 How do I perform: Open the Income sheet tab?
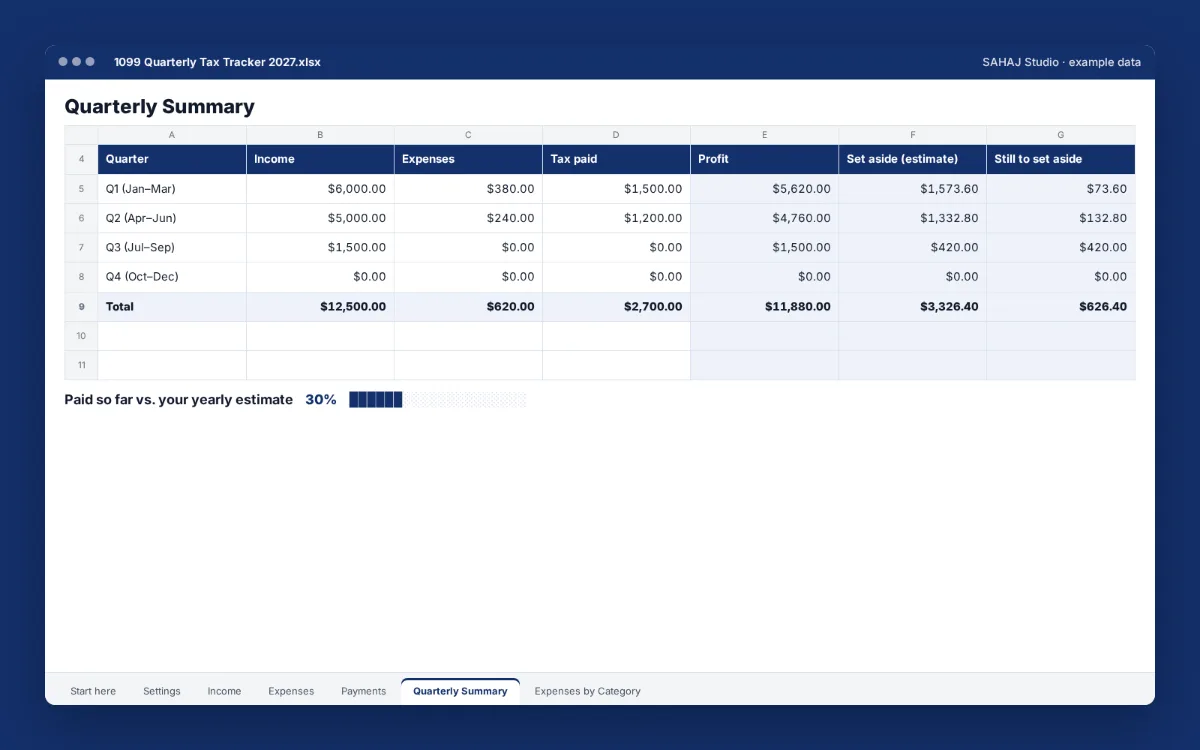pyautogui.click(x=224, y=691)
